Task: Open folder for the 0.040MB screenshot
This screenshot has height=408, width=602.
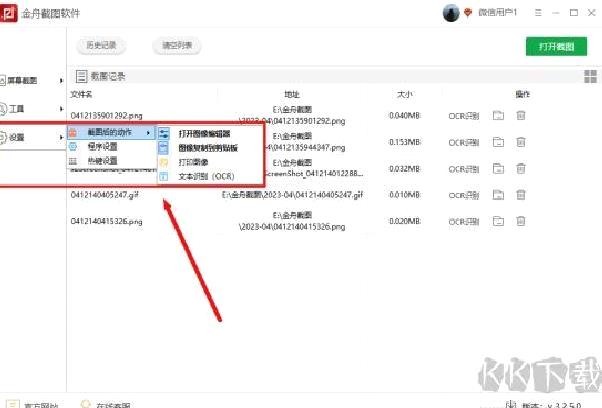Action: tap(498, 115)
